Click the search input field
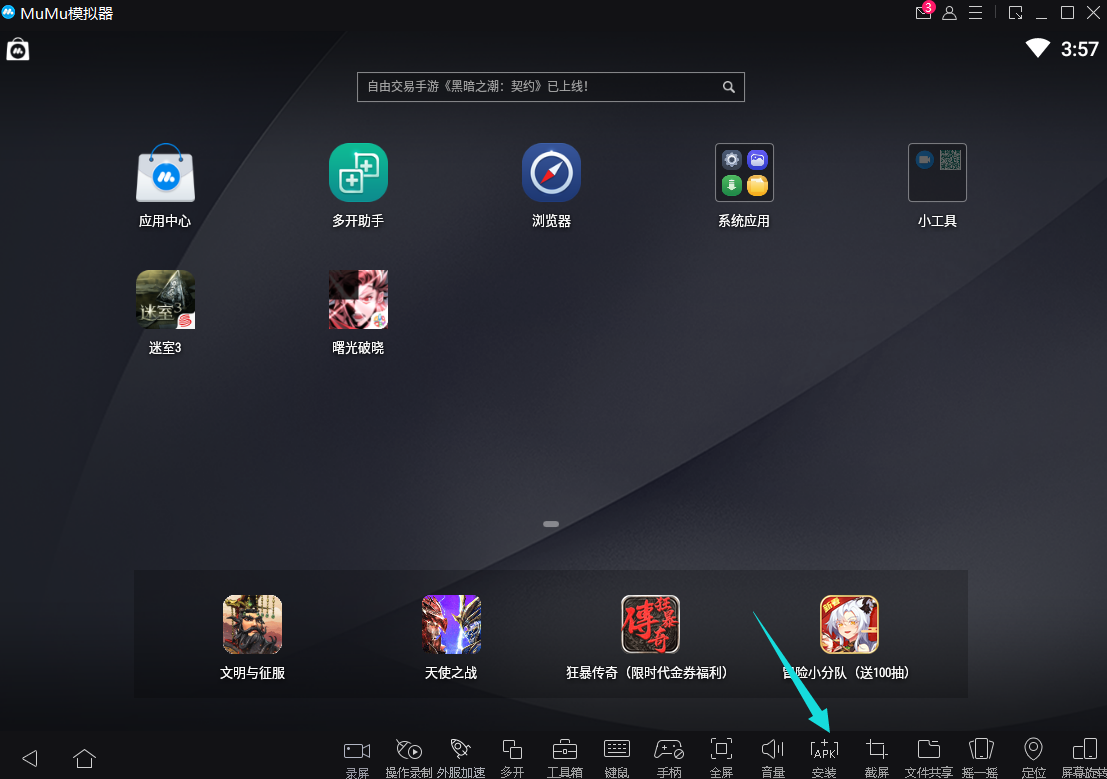The height and width of the screenshot is (779, 1107). 551,87
